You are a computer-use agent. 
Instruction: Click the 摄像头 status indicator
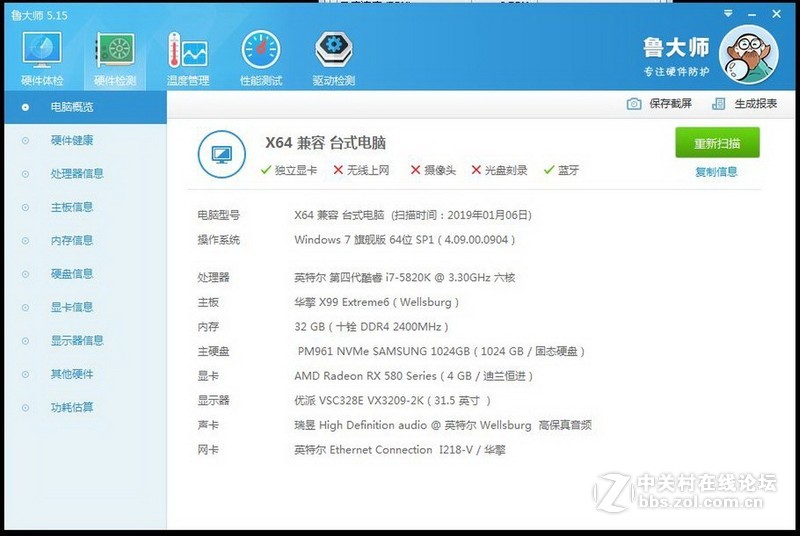click(433, 170)
